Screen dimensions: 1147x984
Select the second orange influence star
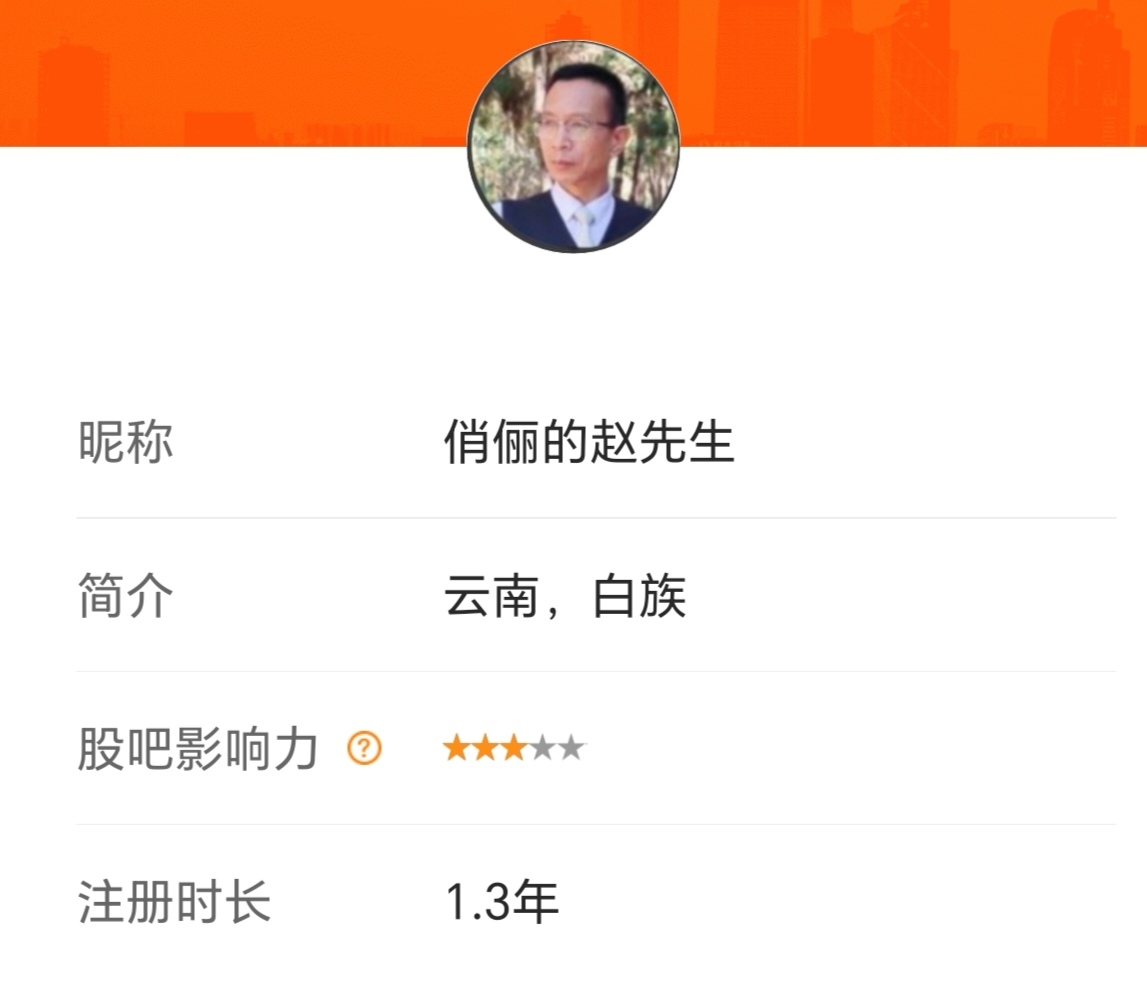point(485,748)
